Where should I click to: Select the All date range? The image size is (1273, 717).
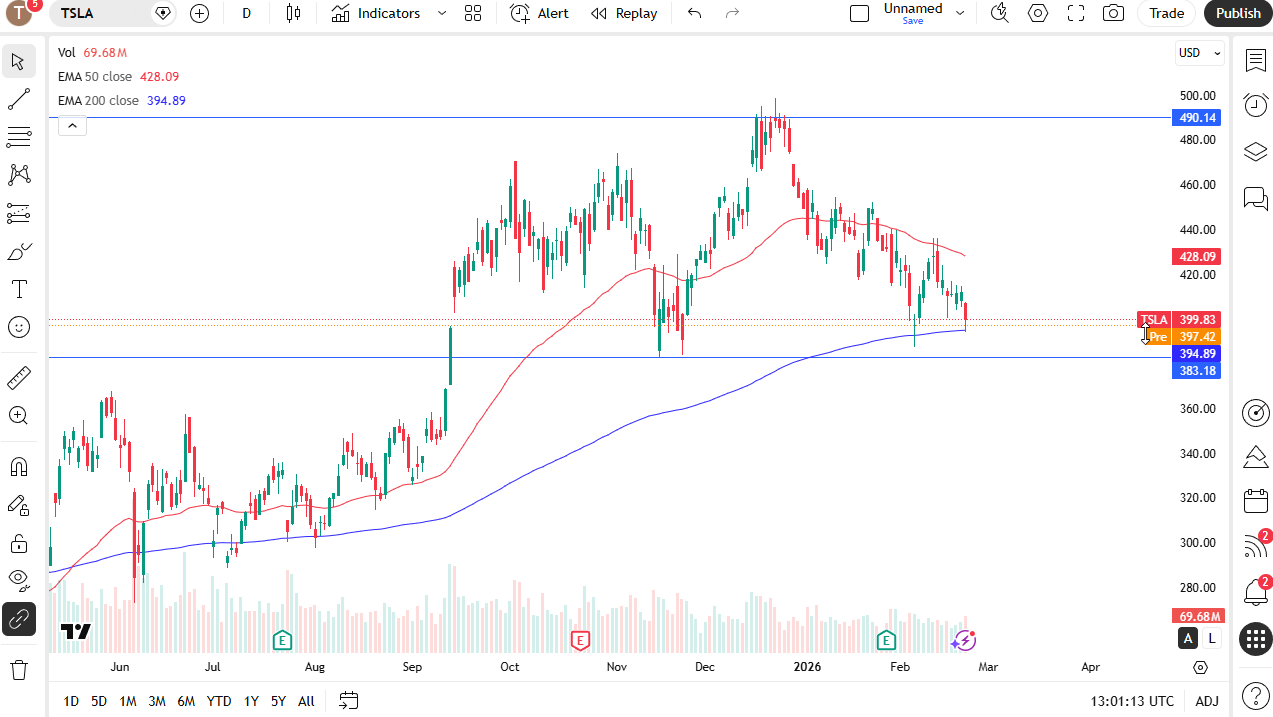pos(306,701)
